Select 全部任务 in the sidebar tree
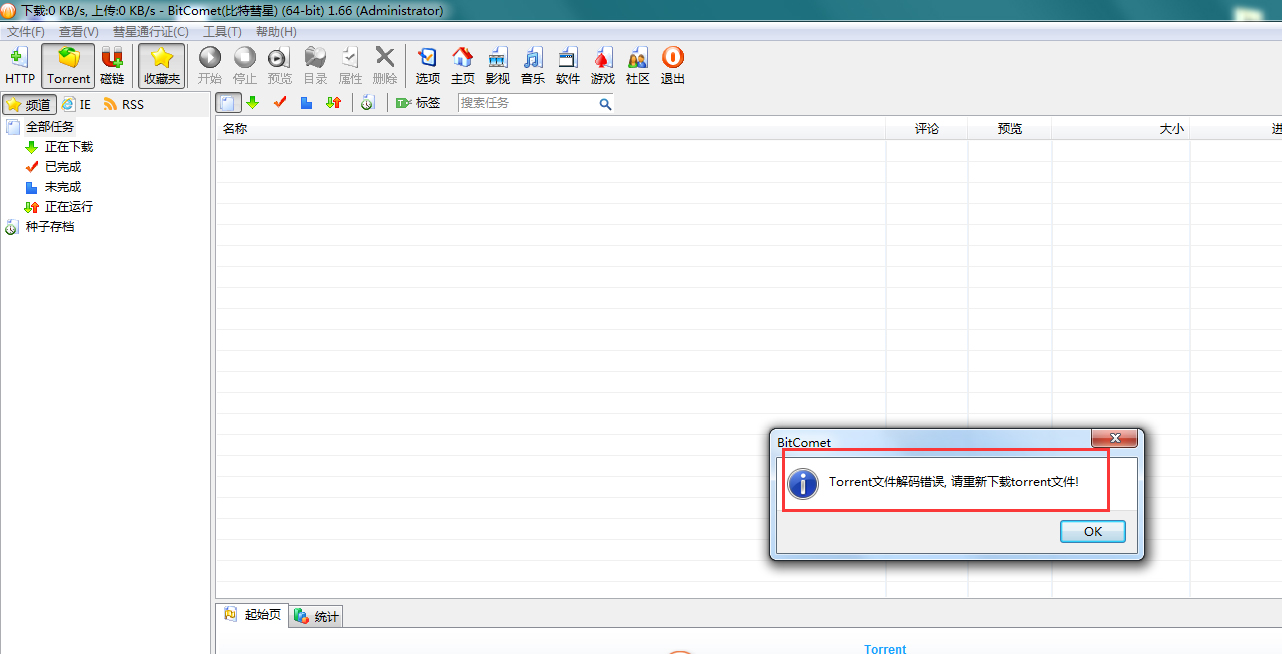 (x=50, y=127)
